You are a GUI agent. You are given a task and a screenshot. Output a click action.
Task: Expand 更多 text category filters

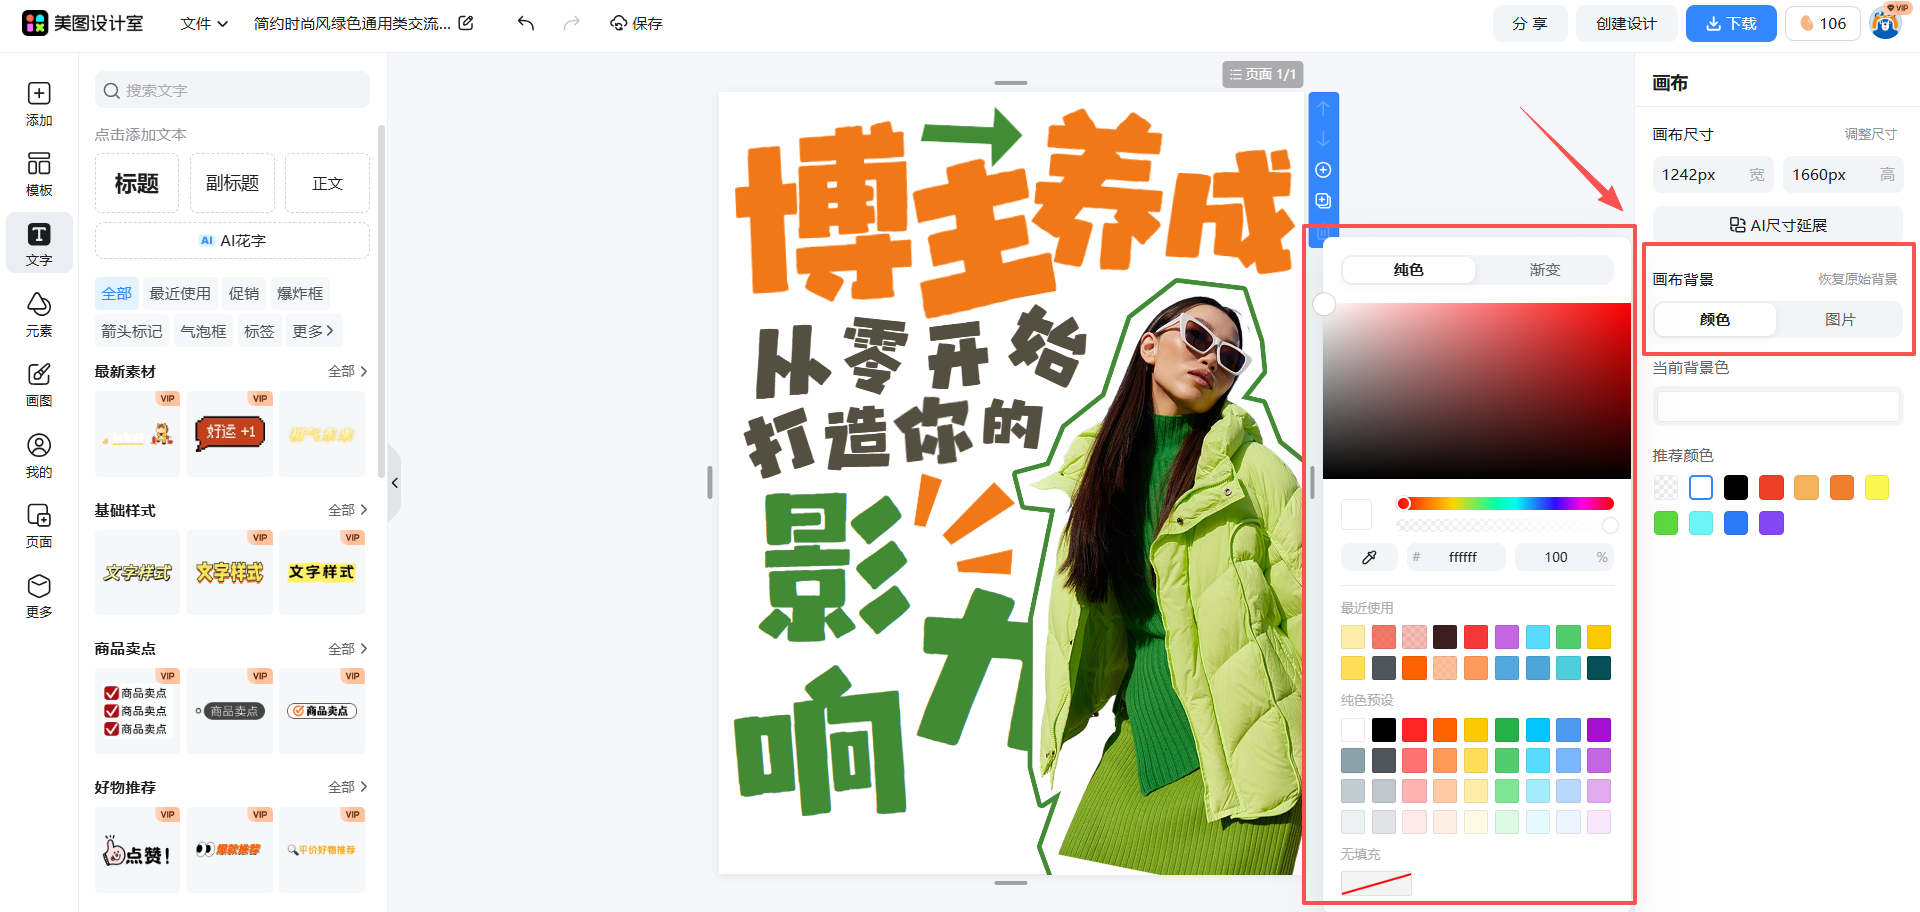313,331
